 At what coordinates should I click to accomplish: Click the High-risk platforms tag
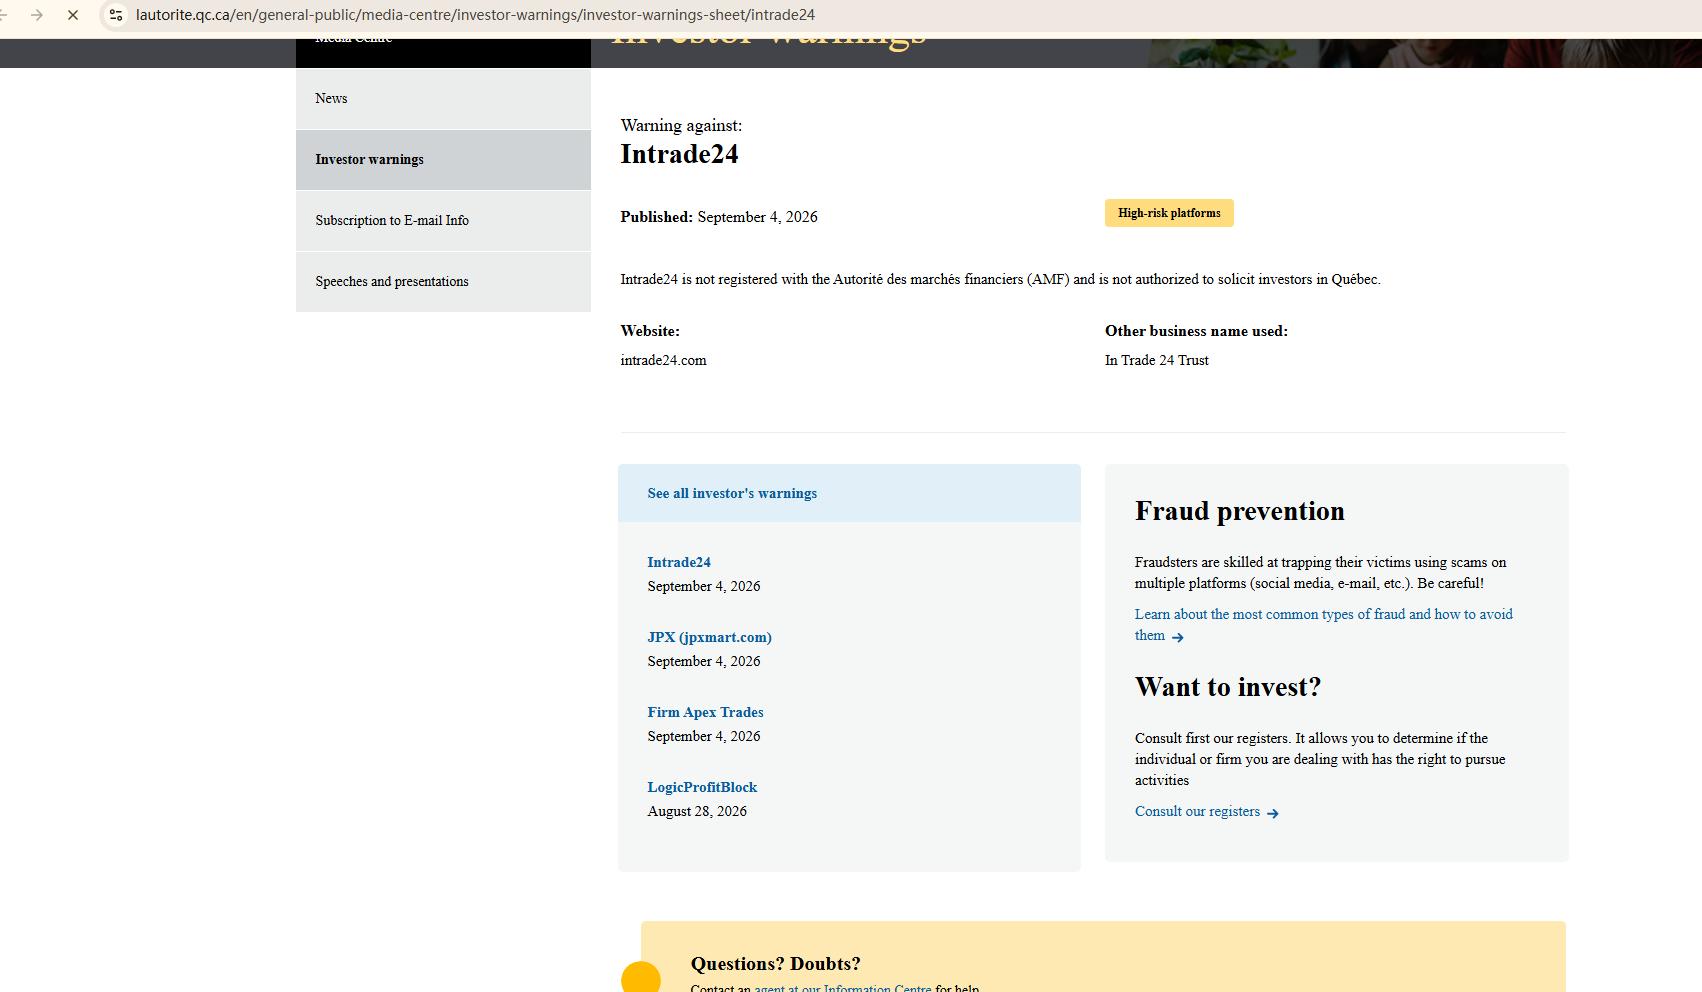click(x=1169, y=213)
